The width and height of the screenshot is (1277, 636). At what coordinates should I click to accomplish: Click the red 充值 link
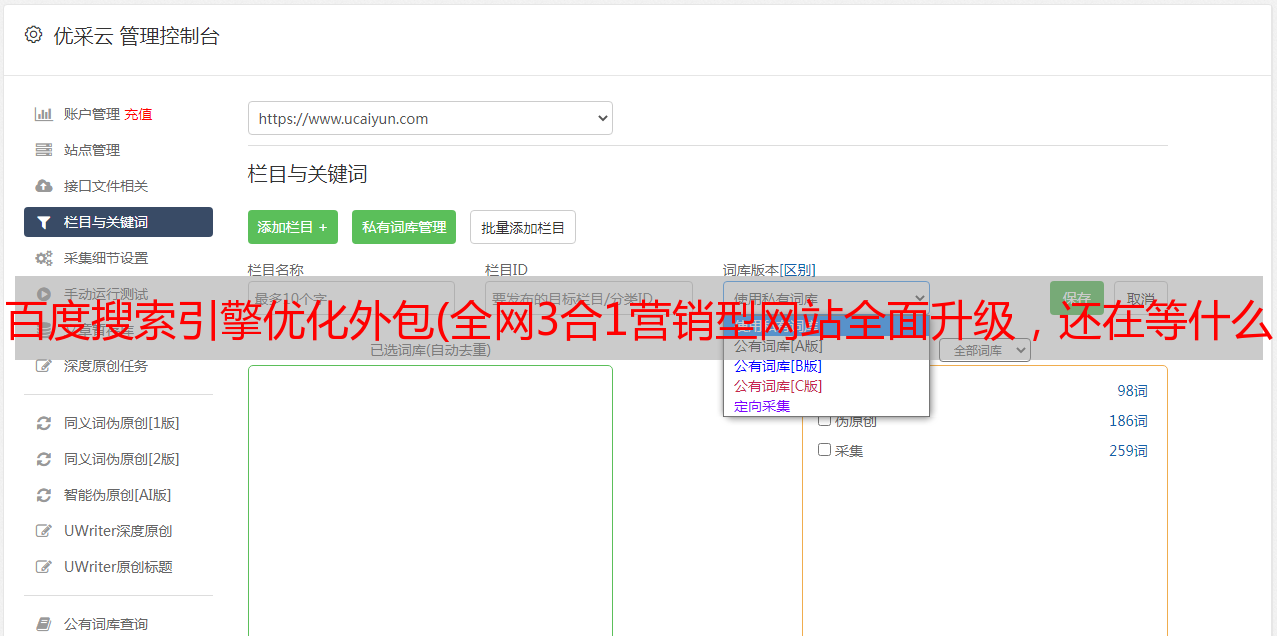coord(138,114)
